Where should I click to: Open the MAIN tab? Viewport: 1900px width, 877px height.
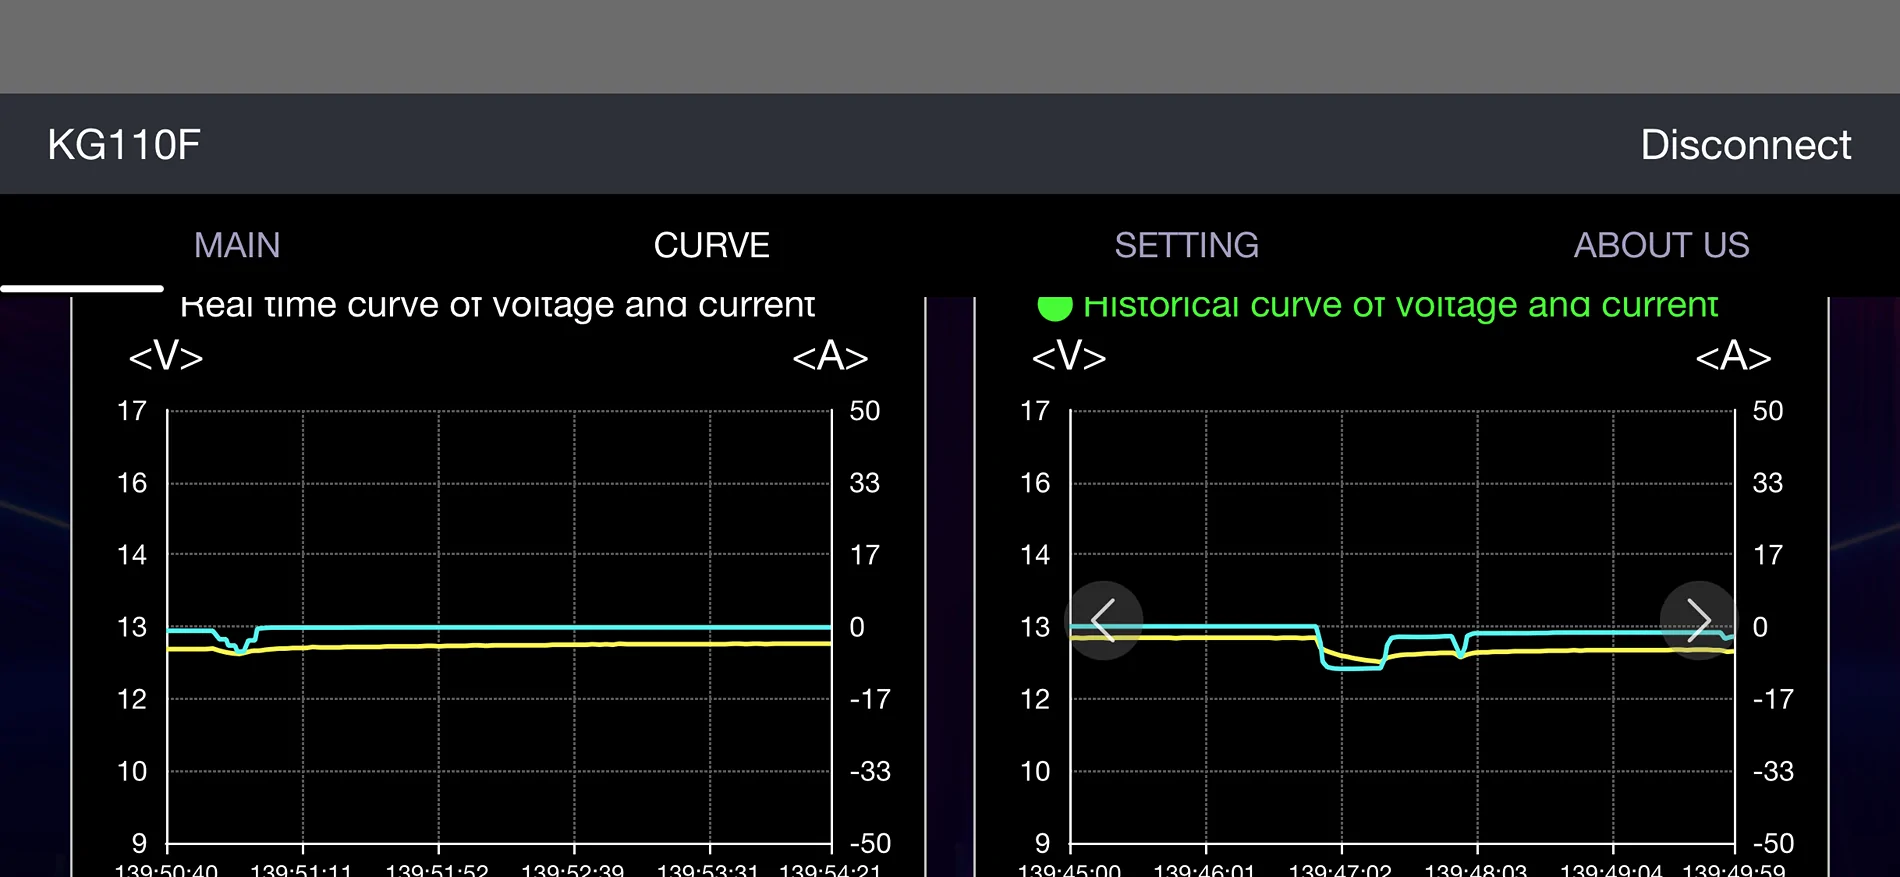[237, 245]
